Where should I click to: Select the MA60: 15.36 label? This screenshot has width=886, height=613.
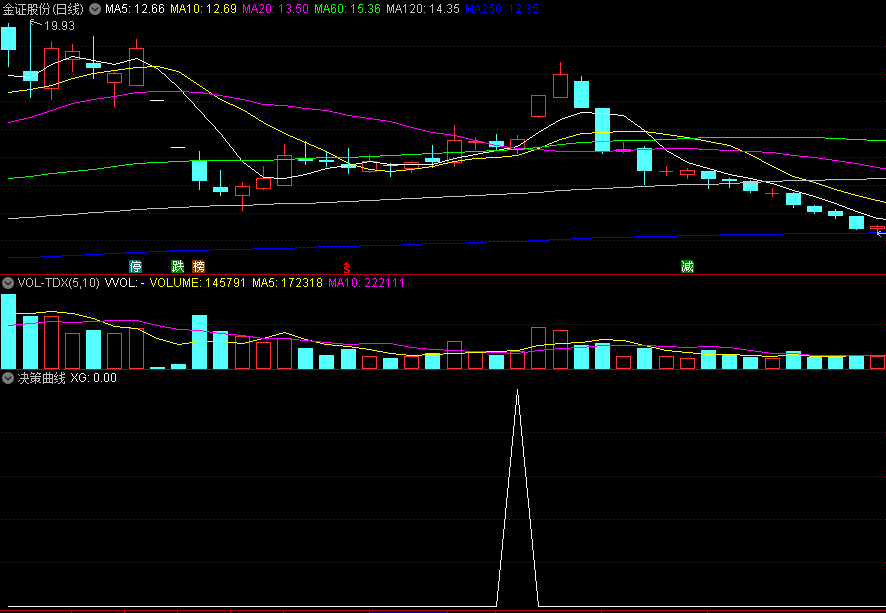(348, 9)
